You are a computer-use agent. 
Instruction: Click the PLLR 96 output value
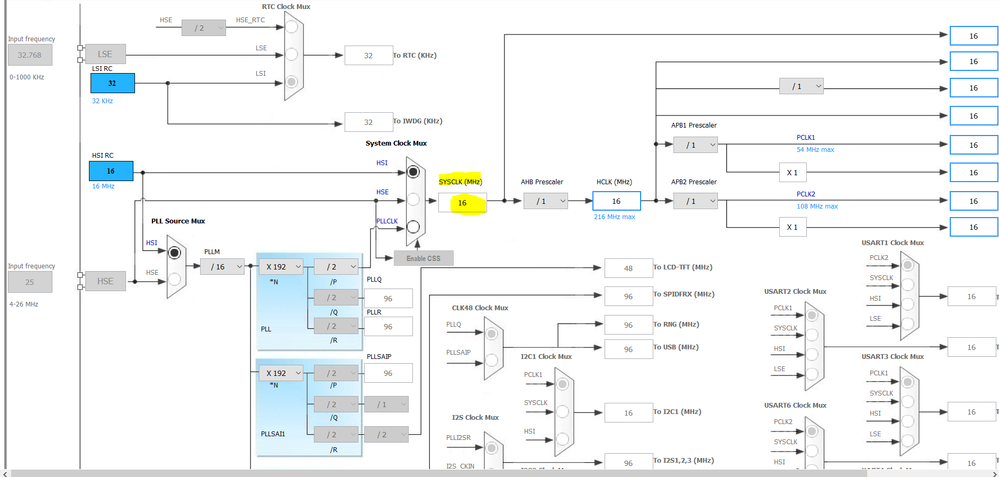(388, 327)
